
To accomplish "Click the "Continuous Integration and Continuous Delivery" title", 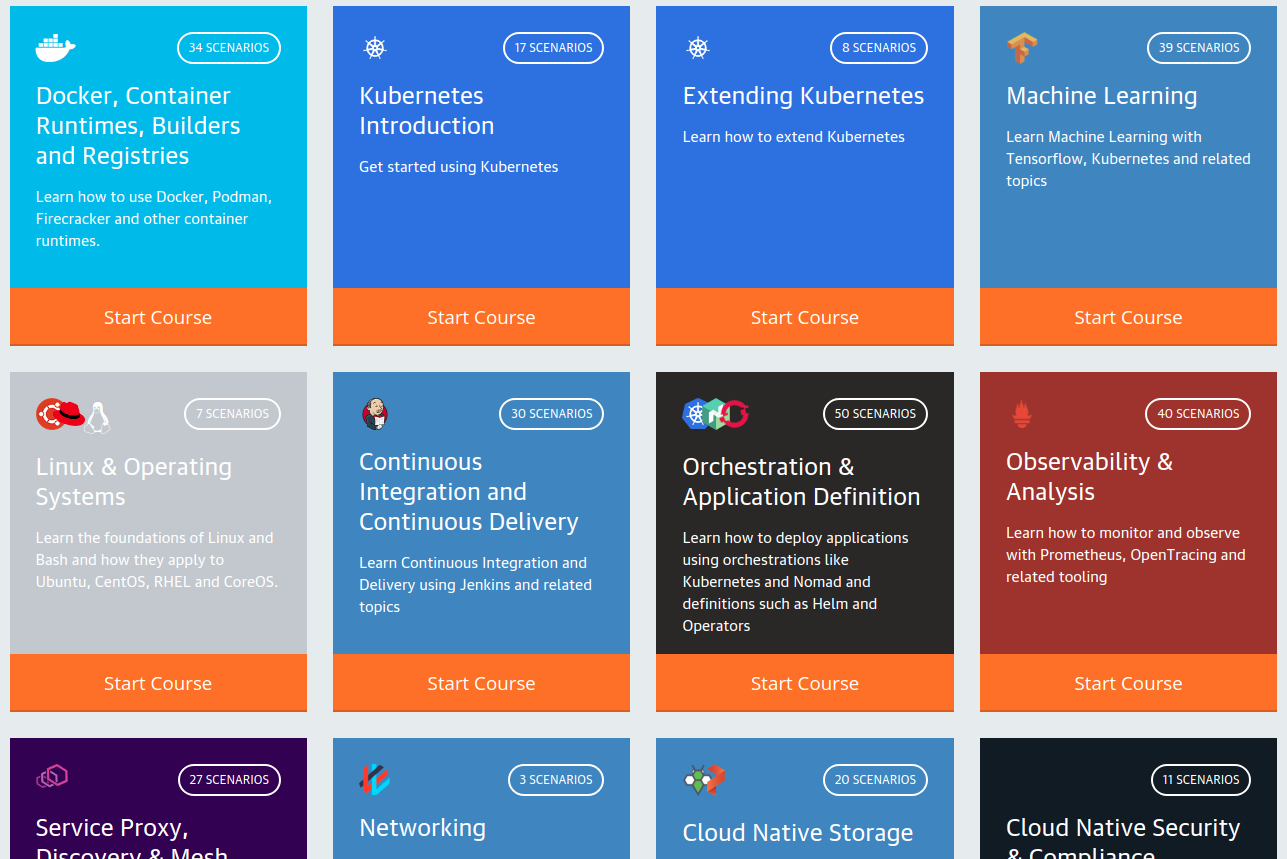I will click(469, 492).
